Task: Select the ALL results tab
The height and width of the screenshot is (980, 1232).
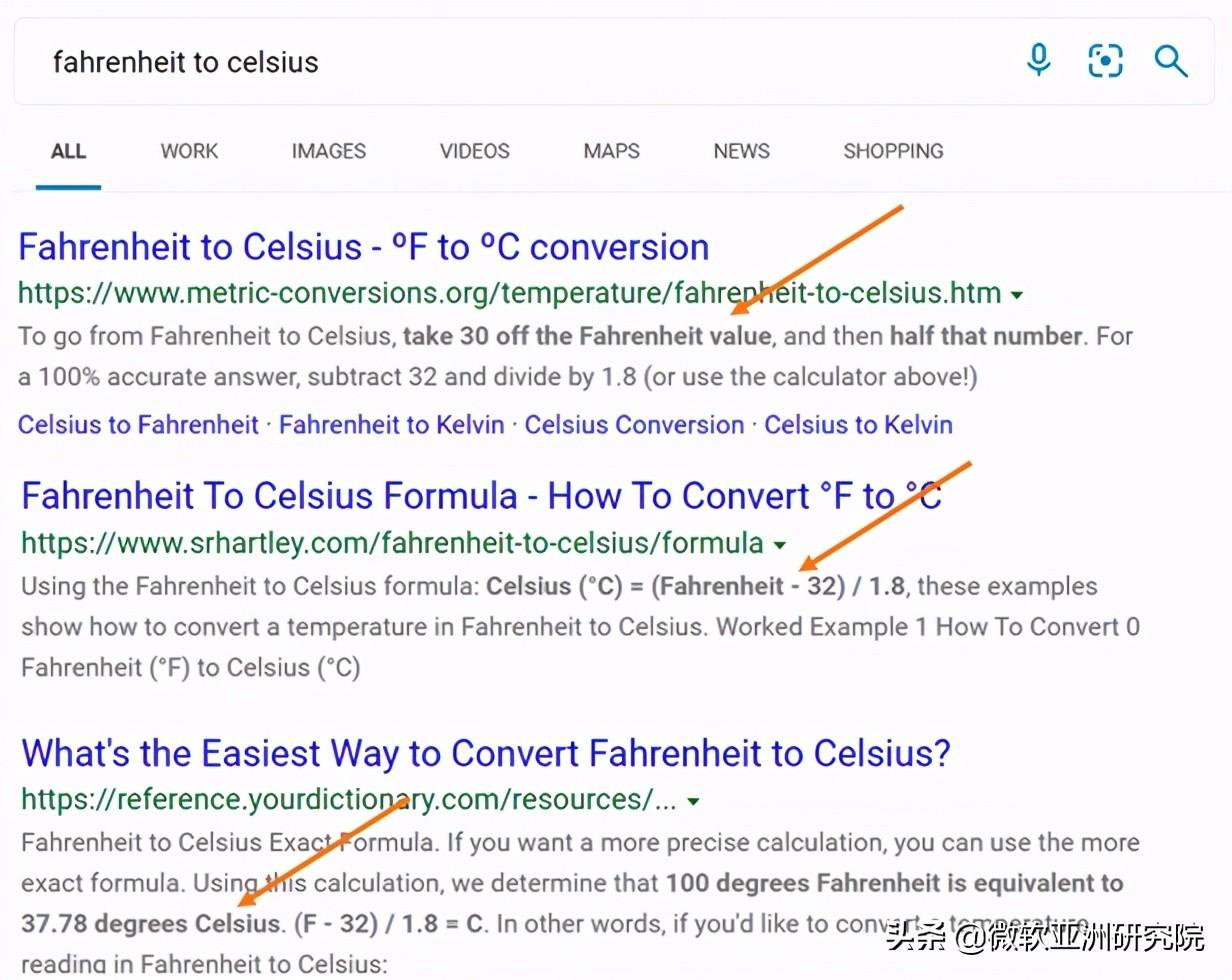Action: pos(68,151)
